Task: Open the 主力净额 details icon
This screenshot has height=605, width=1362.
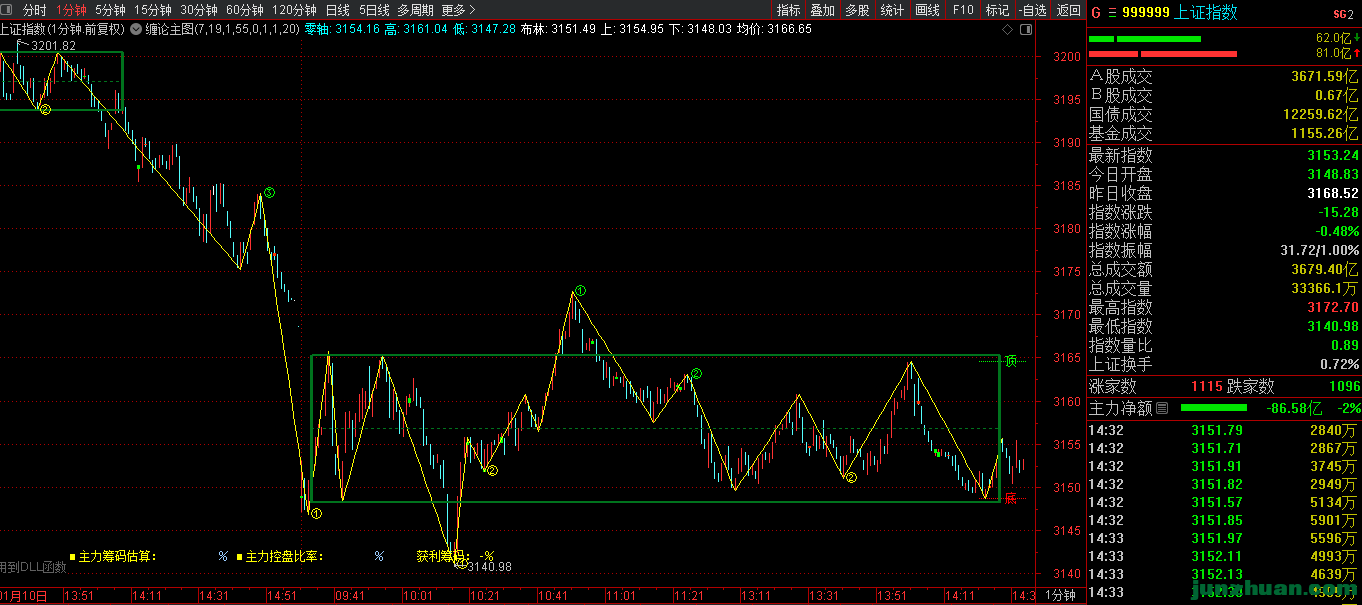Action: point(1161,408)
